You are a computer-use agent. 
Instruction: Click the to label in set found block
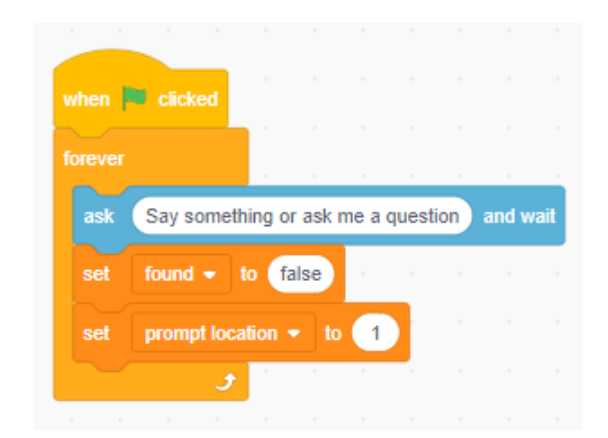249,274
